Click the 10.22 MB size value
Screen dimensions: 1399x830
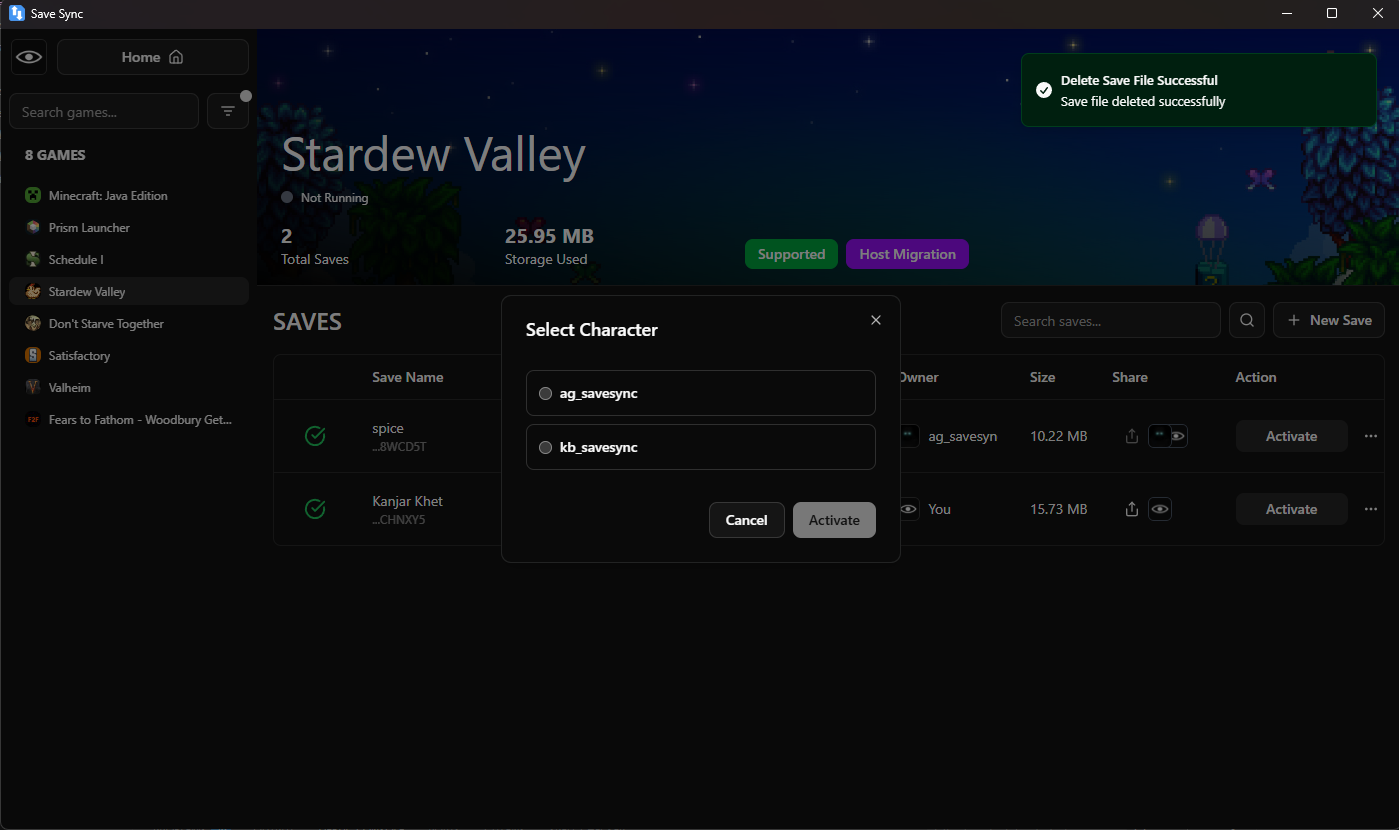click(x=1059, y=436)
